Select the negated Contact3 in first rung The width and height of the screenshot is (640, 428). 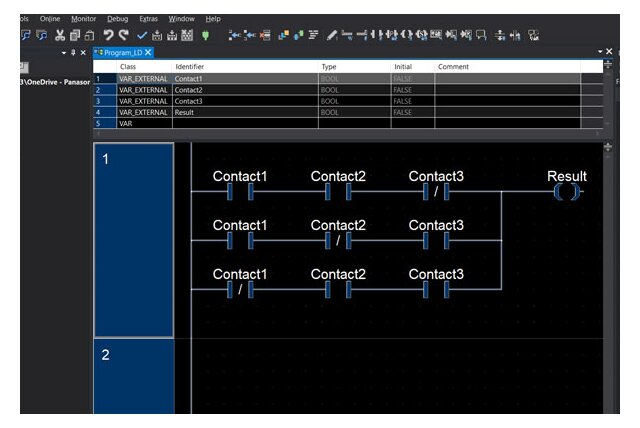pyautogui.click(x=436, y=191)
